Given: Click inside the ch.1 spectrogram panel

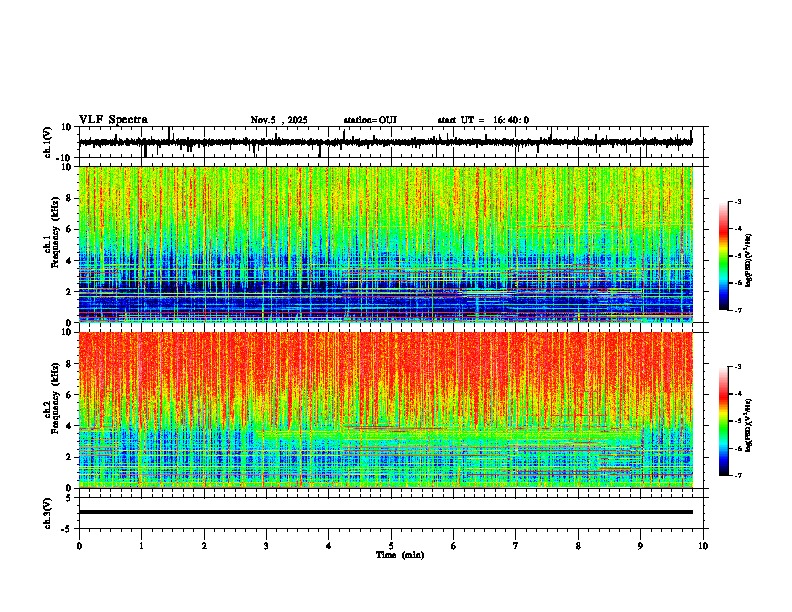Looking at the screenshot, I should pyautogui.click(x=385, y=244).
